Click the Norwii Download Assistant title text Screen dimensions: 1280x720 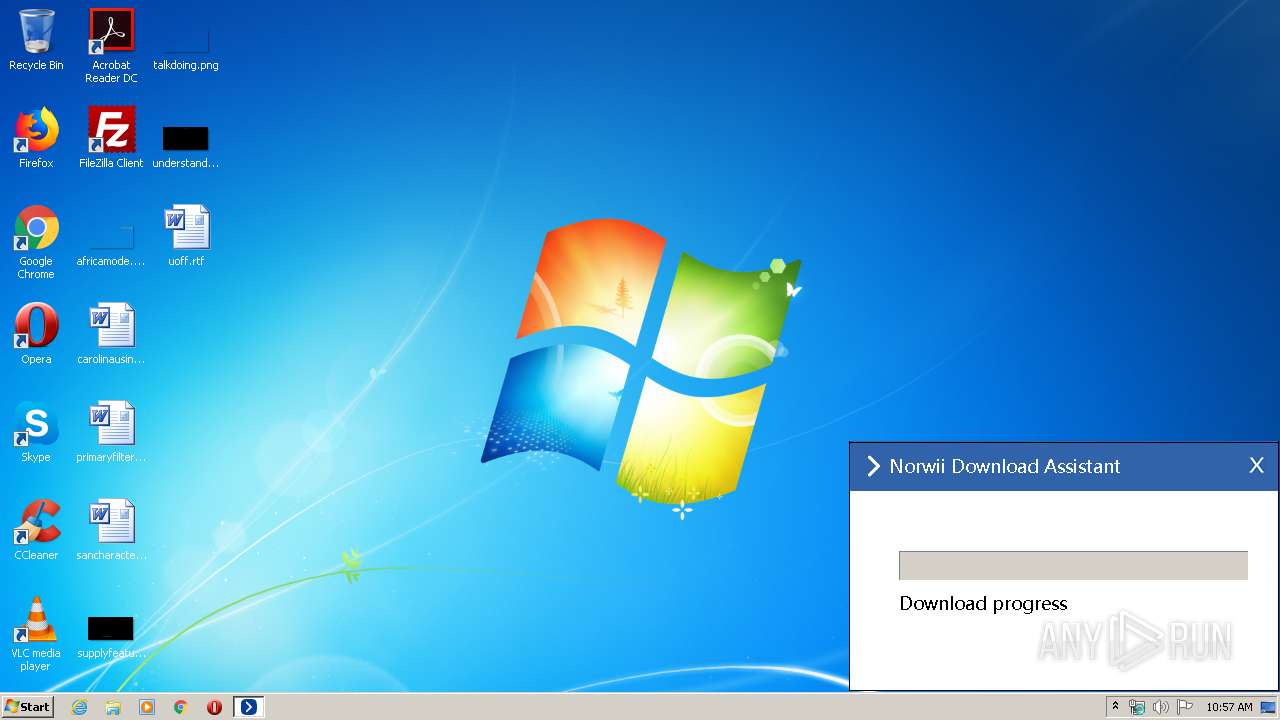[1005, 466]
